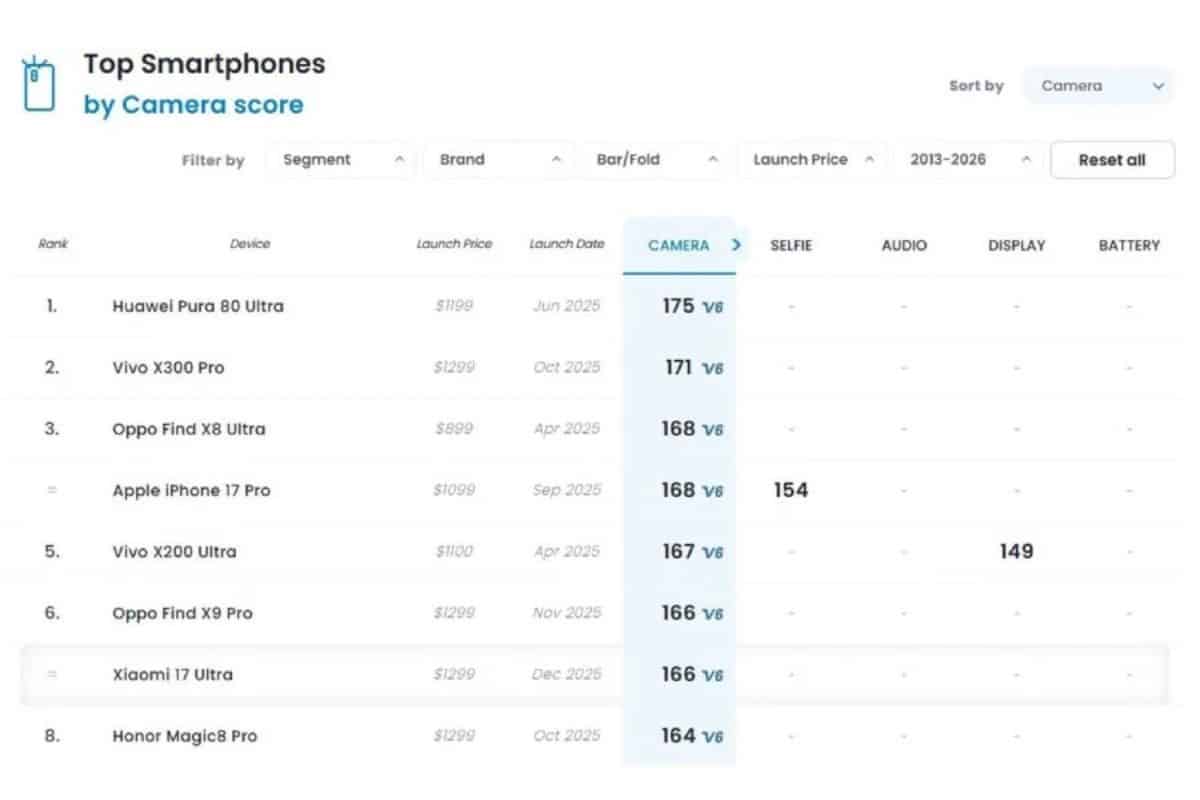The height and width of the screenshot is (800, 1200).
Task: Click the V6 badge for Apple iPhone 17 Pro
Action: click(712, 491)
